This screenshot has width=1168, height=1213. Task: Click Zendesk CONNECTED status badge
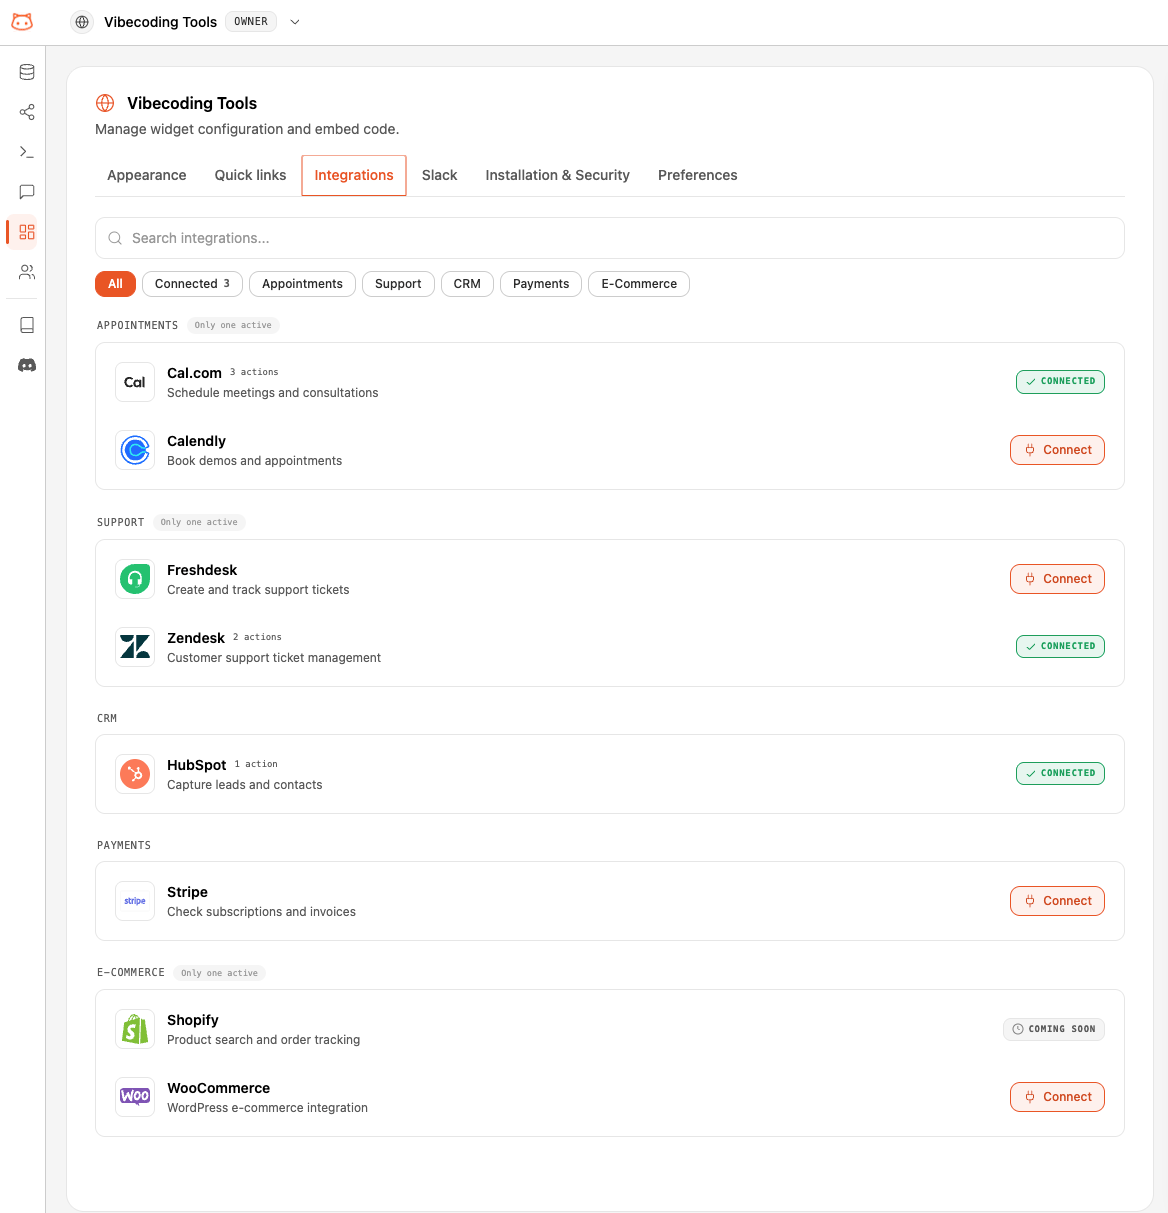(x=1060, y=647)
